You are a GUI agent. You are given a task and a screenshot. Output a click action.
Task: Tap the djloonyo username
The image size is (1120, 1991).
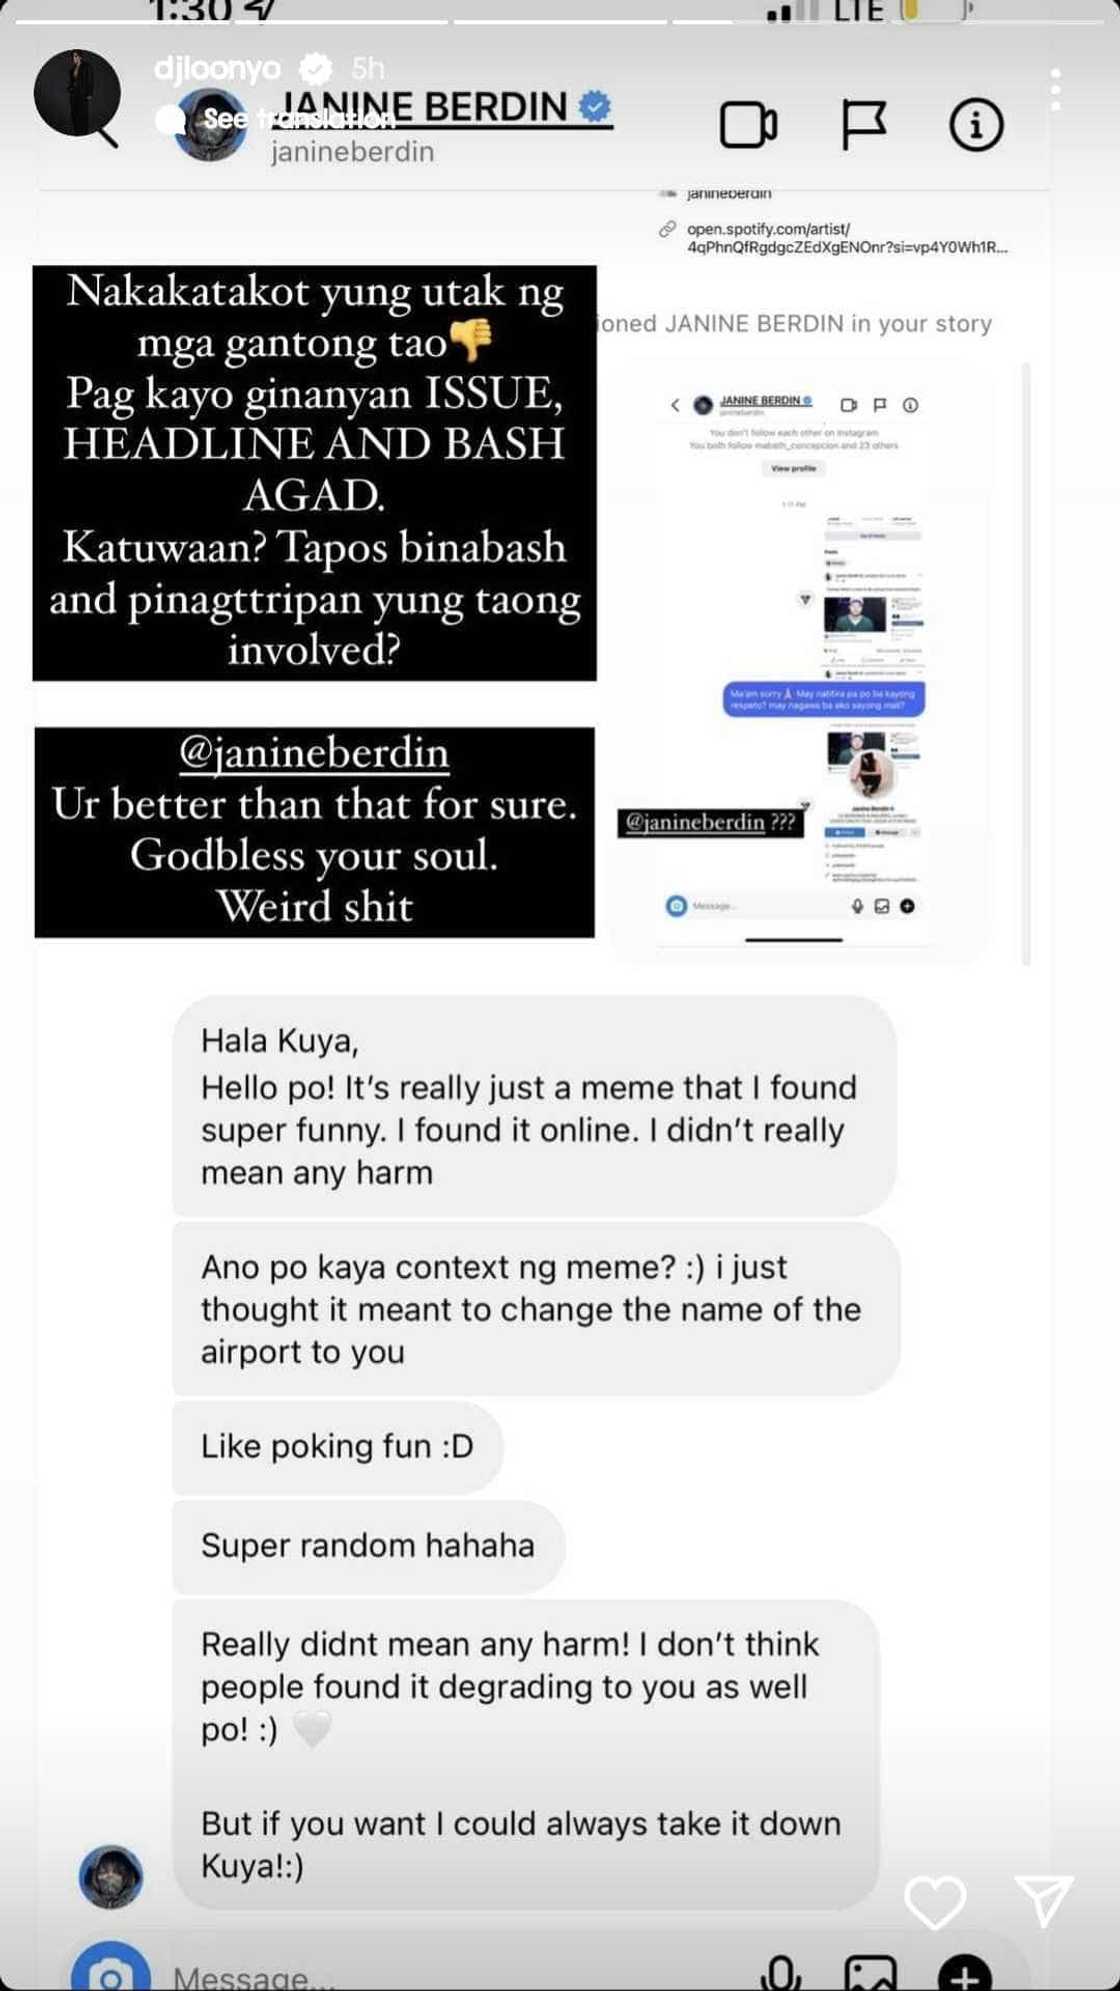coord(218,68)
